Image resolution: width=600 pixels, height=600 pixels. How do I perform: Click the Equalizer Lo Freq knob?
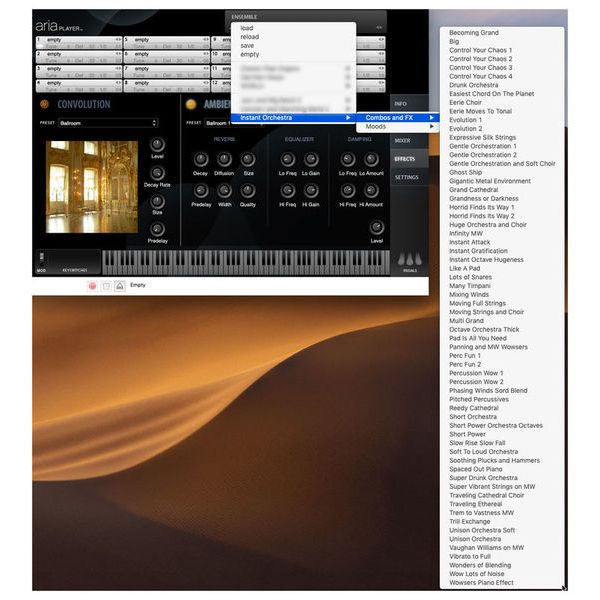click(288, 160)
